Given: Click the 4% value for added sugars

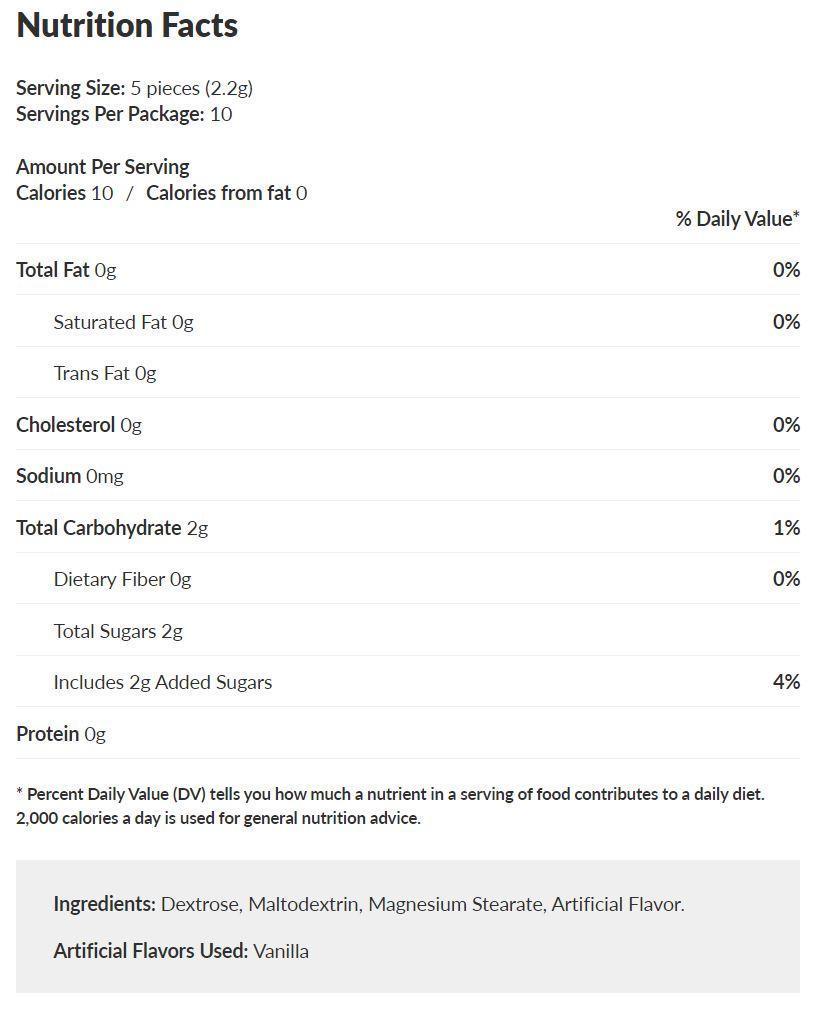Looking at the screenshot, I should click(786, 682).
